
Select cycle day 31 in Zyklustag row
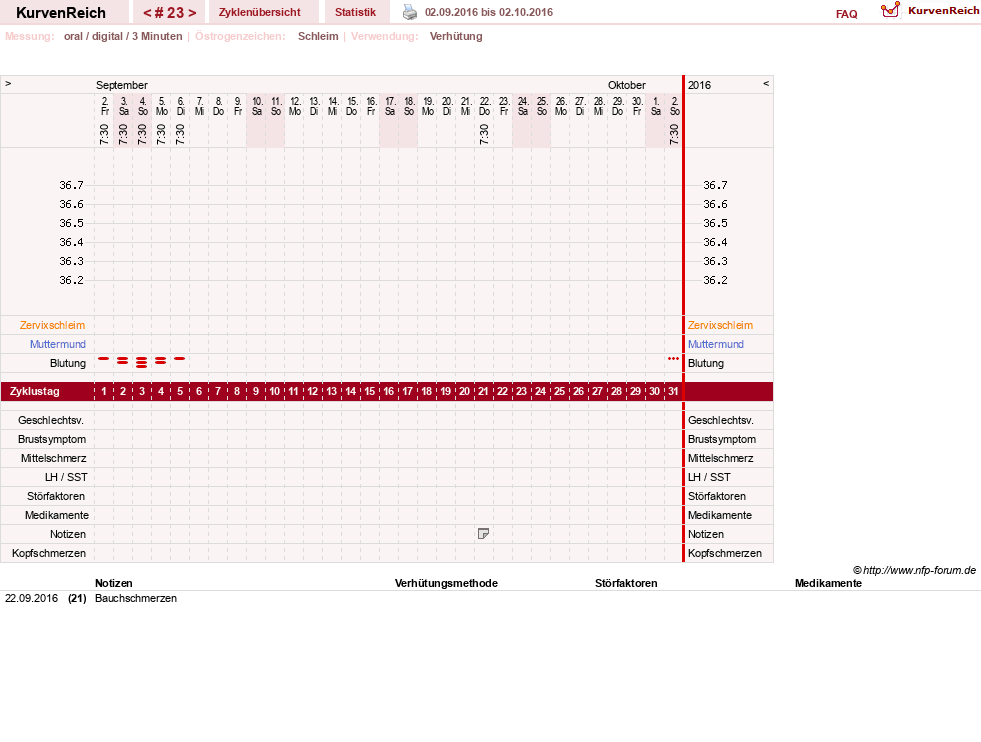point(673,391)
